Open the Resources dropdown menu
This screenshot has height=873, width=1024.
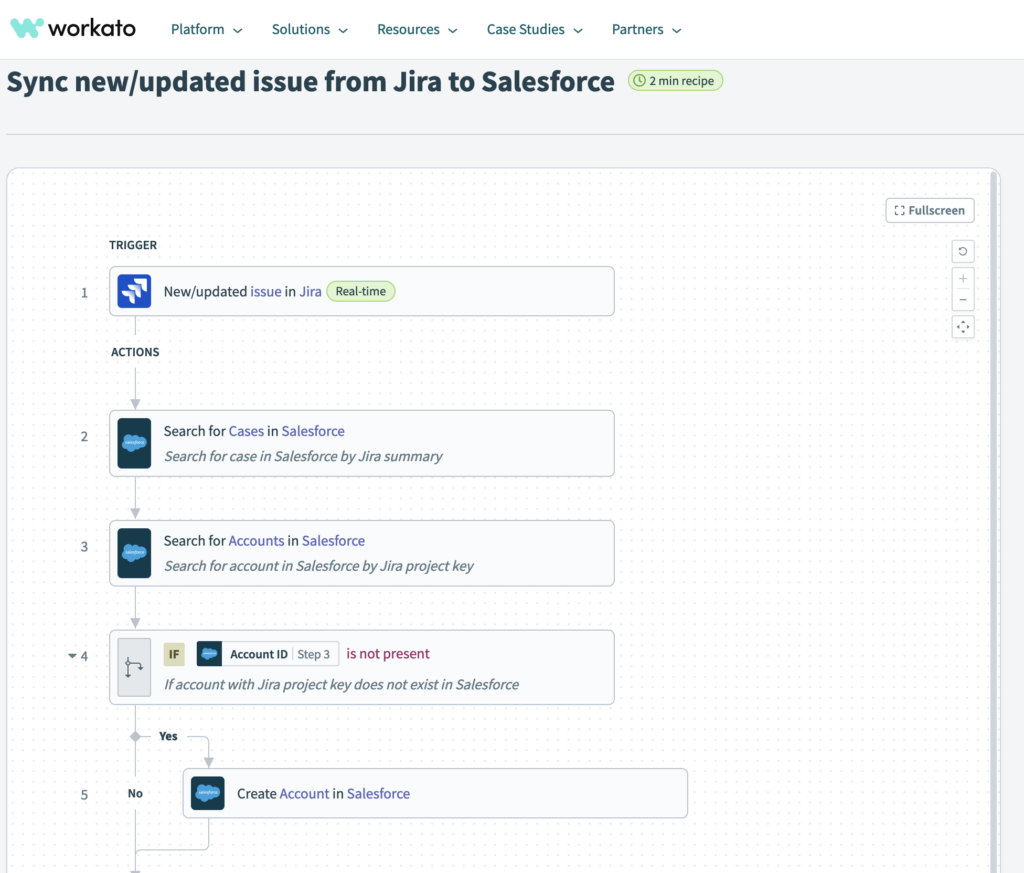coord(417,30)
